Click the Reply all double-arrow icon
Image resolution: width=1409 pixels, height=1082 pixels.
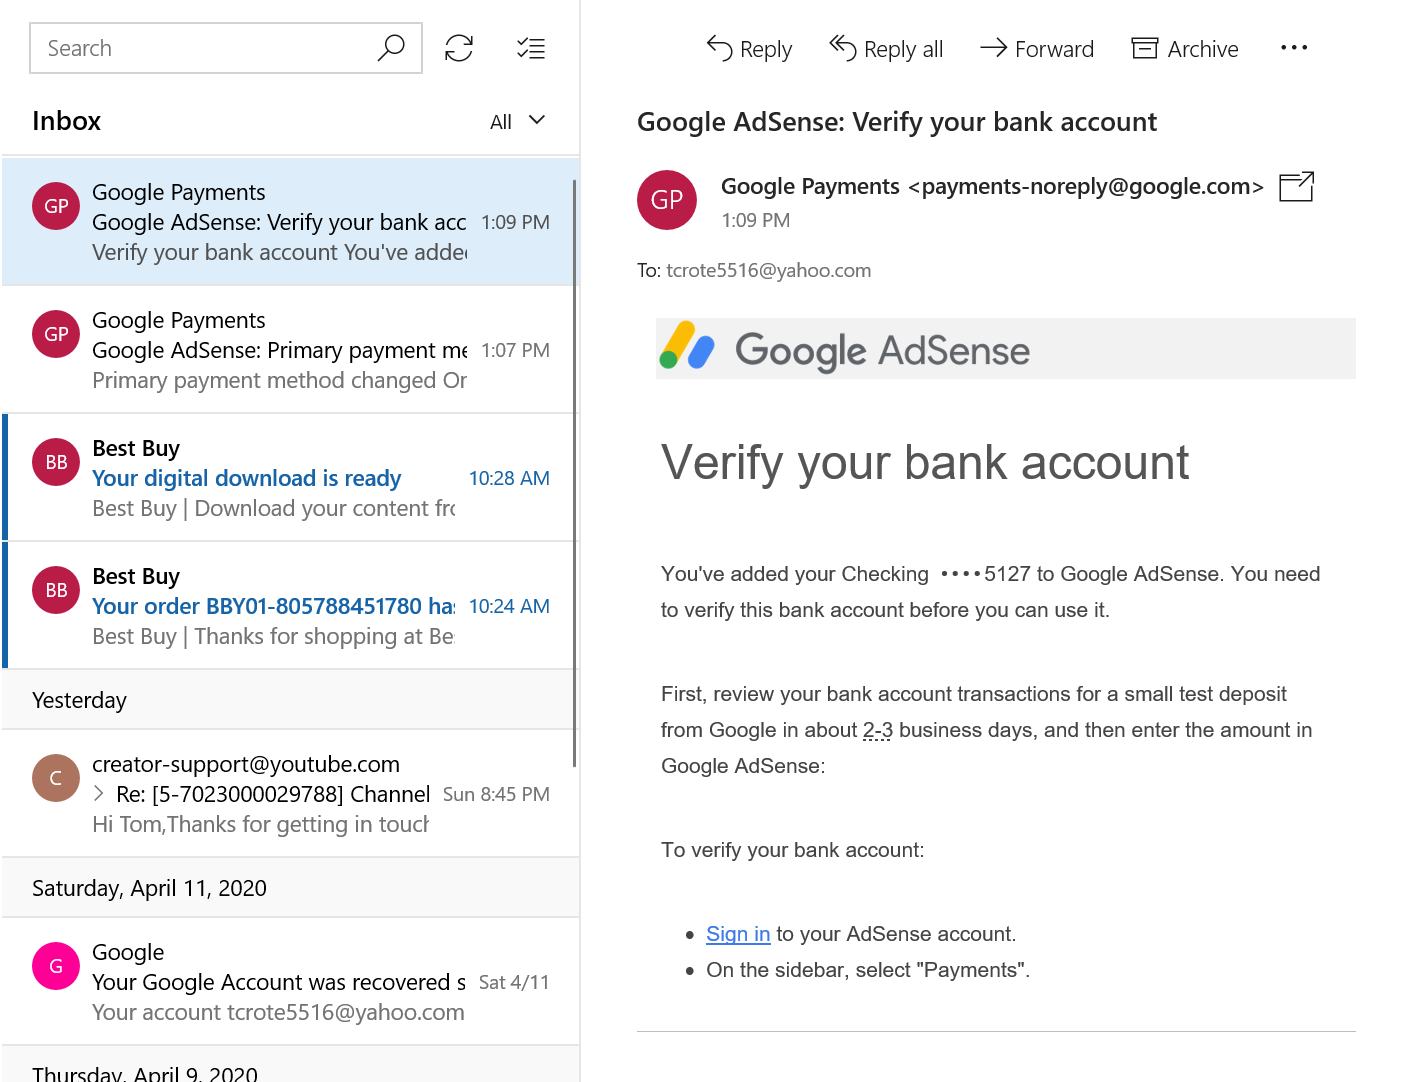tap(842, 47)
